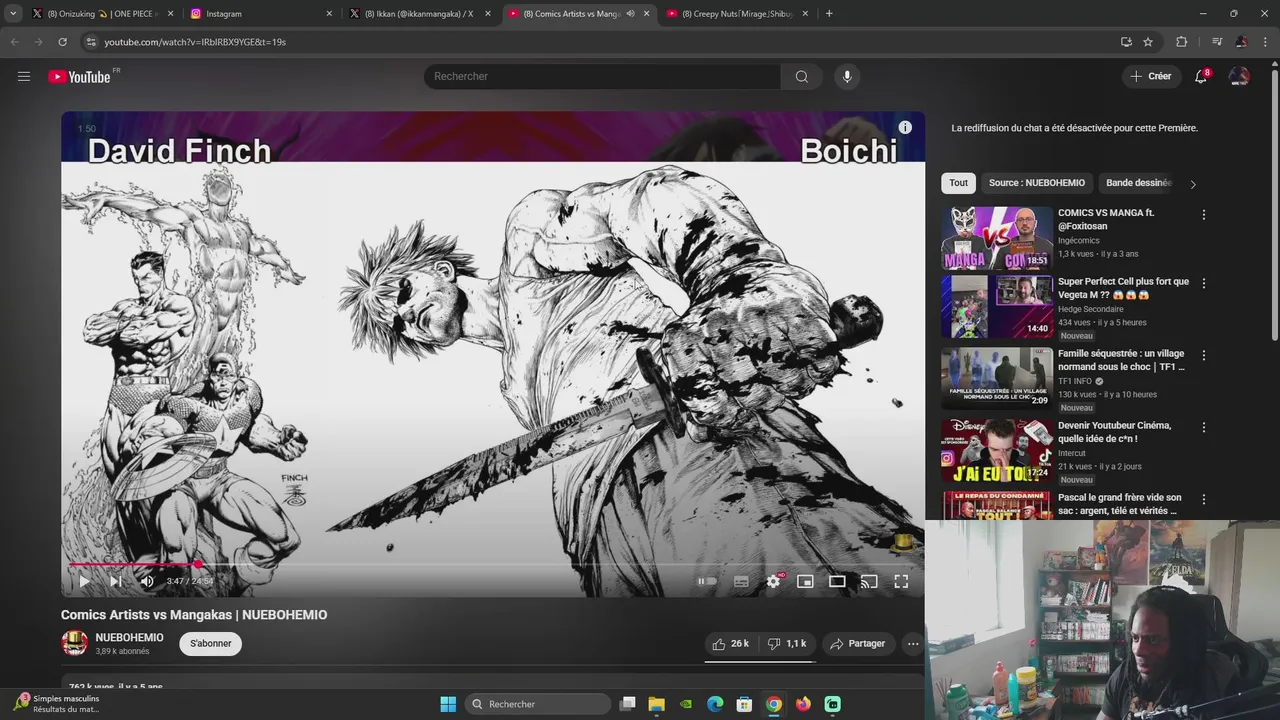This screenshot has width=1280, height=720.
Task: Open the Chrome extensions puzzle icon
Action: pos(1182,42)
